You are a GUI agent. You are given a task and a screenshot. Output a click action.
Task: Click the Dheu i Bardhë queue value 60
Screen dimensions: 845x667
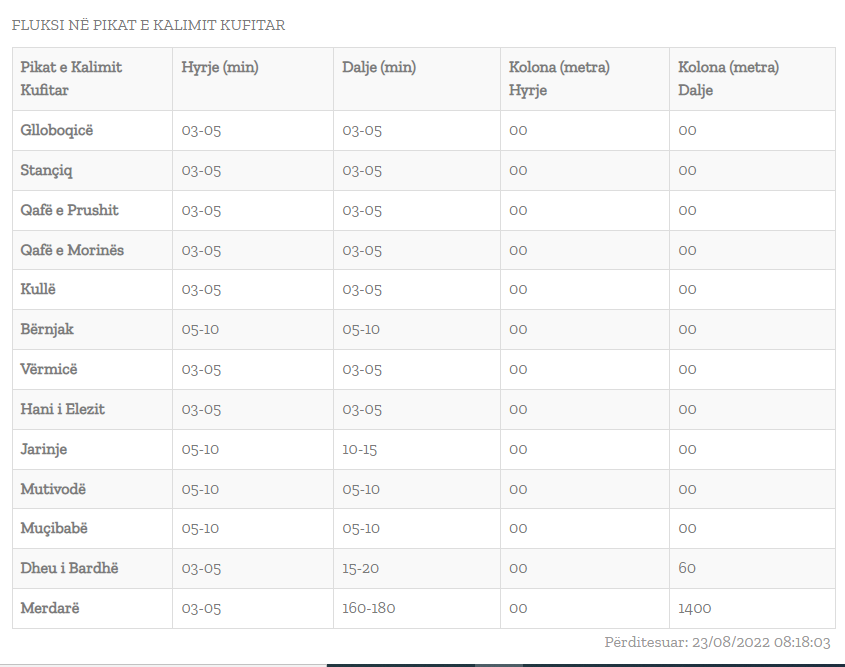click(x=687, y=568)
